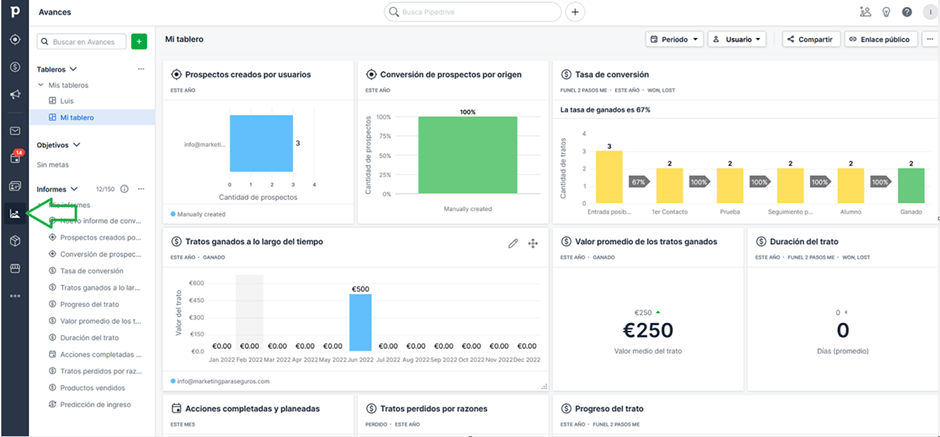The width and height of the screenshot is (940, 437).
Task: Edit Tratos ganados report with pencil icon
Action: [x=513, y=243]
